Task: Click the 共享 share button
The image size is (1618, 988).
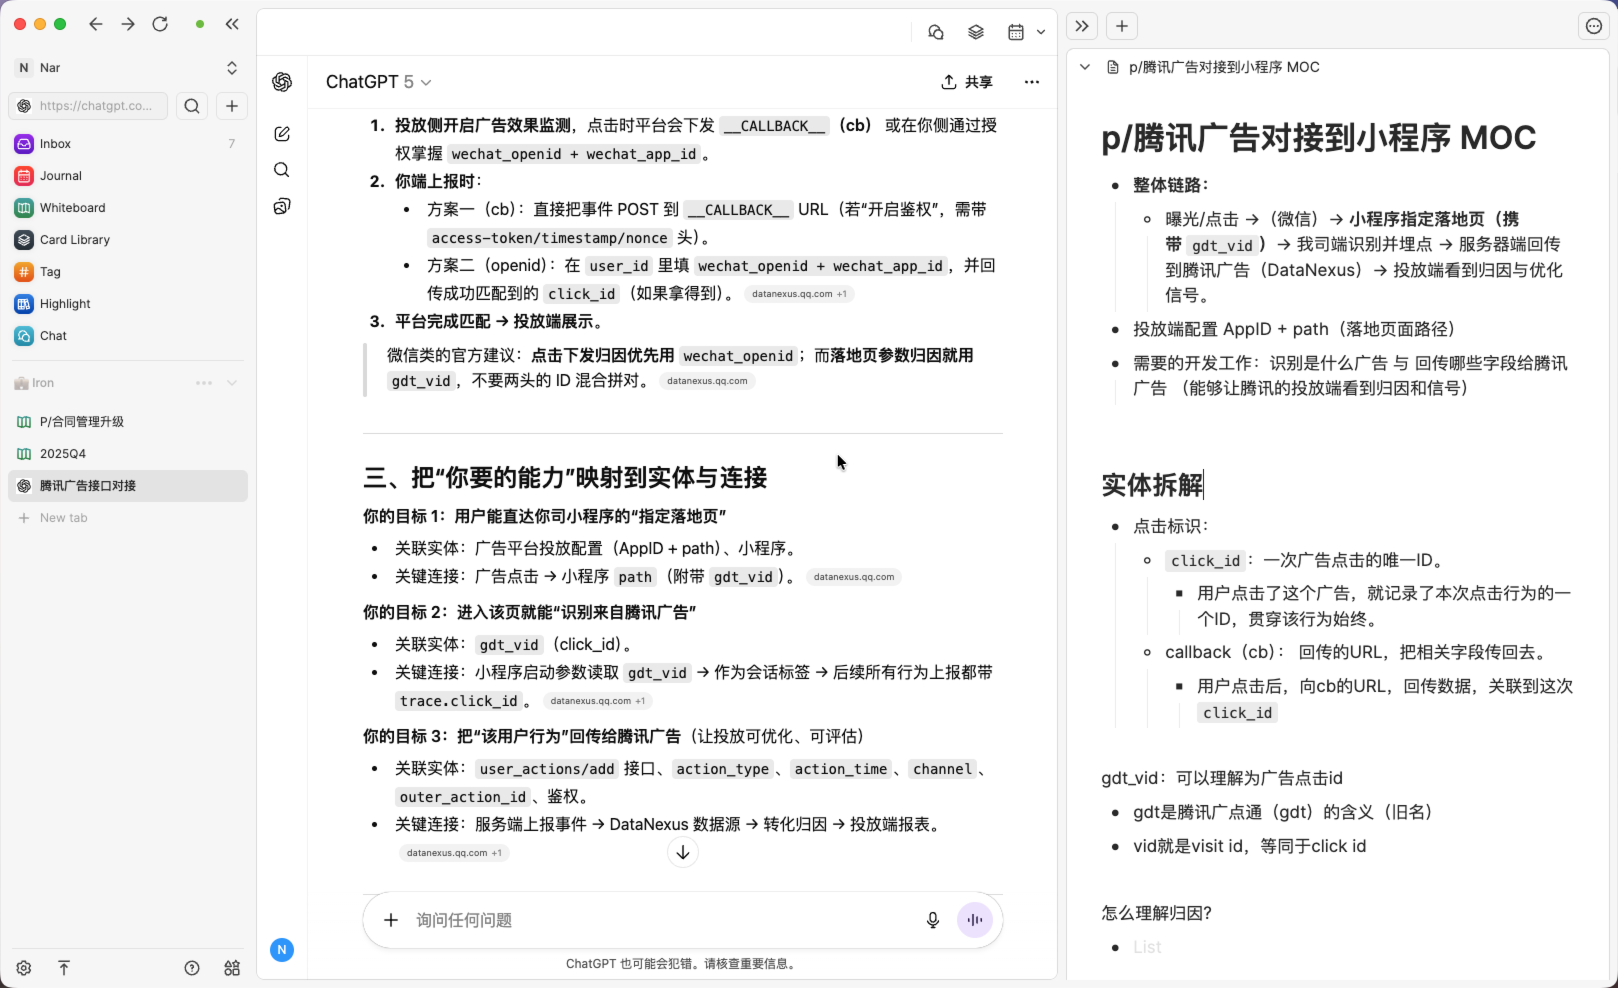Action: 967,82
